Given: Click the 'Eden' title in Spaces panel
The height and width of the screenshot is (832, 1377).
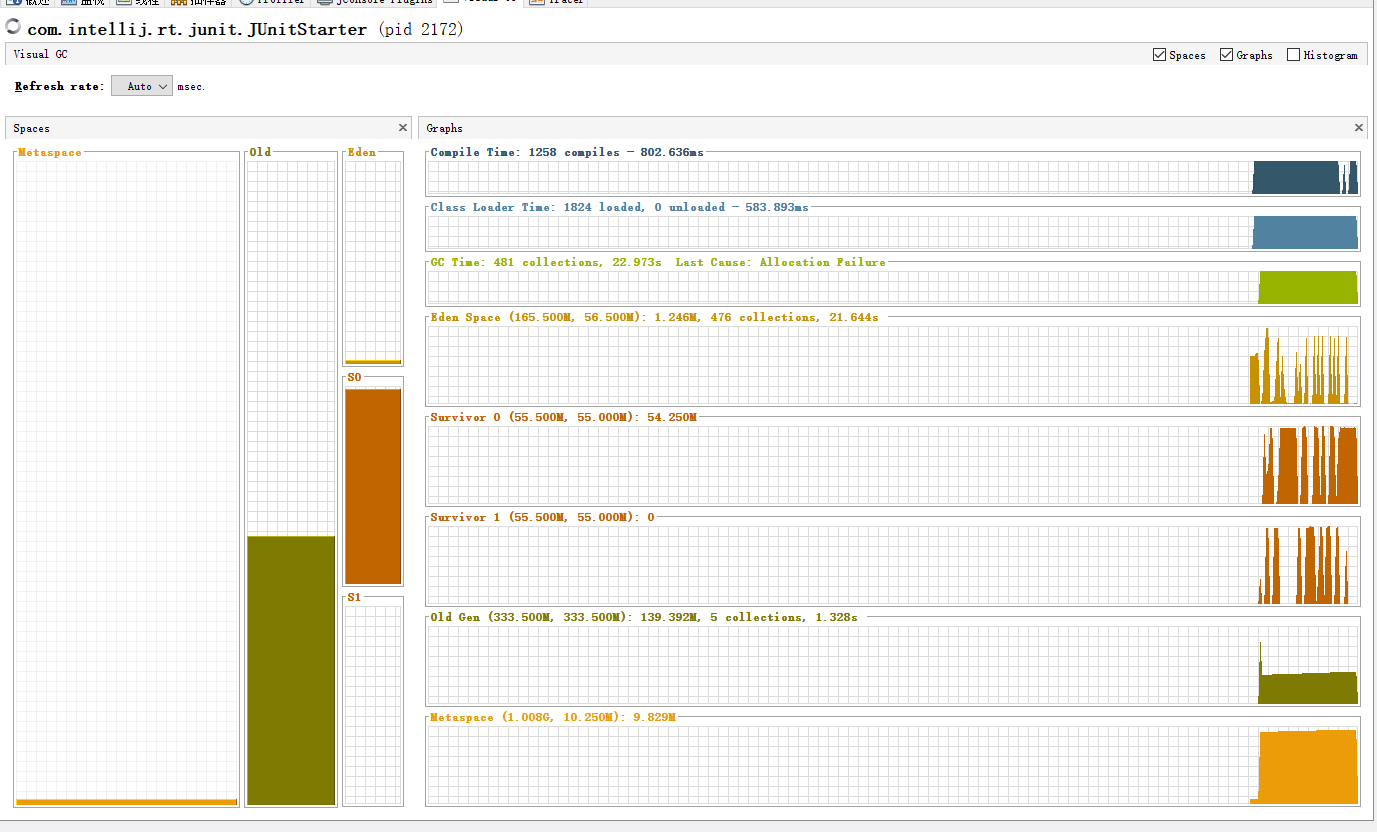Looking at the screenshot, I should click(x=362, y=152).
